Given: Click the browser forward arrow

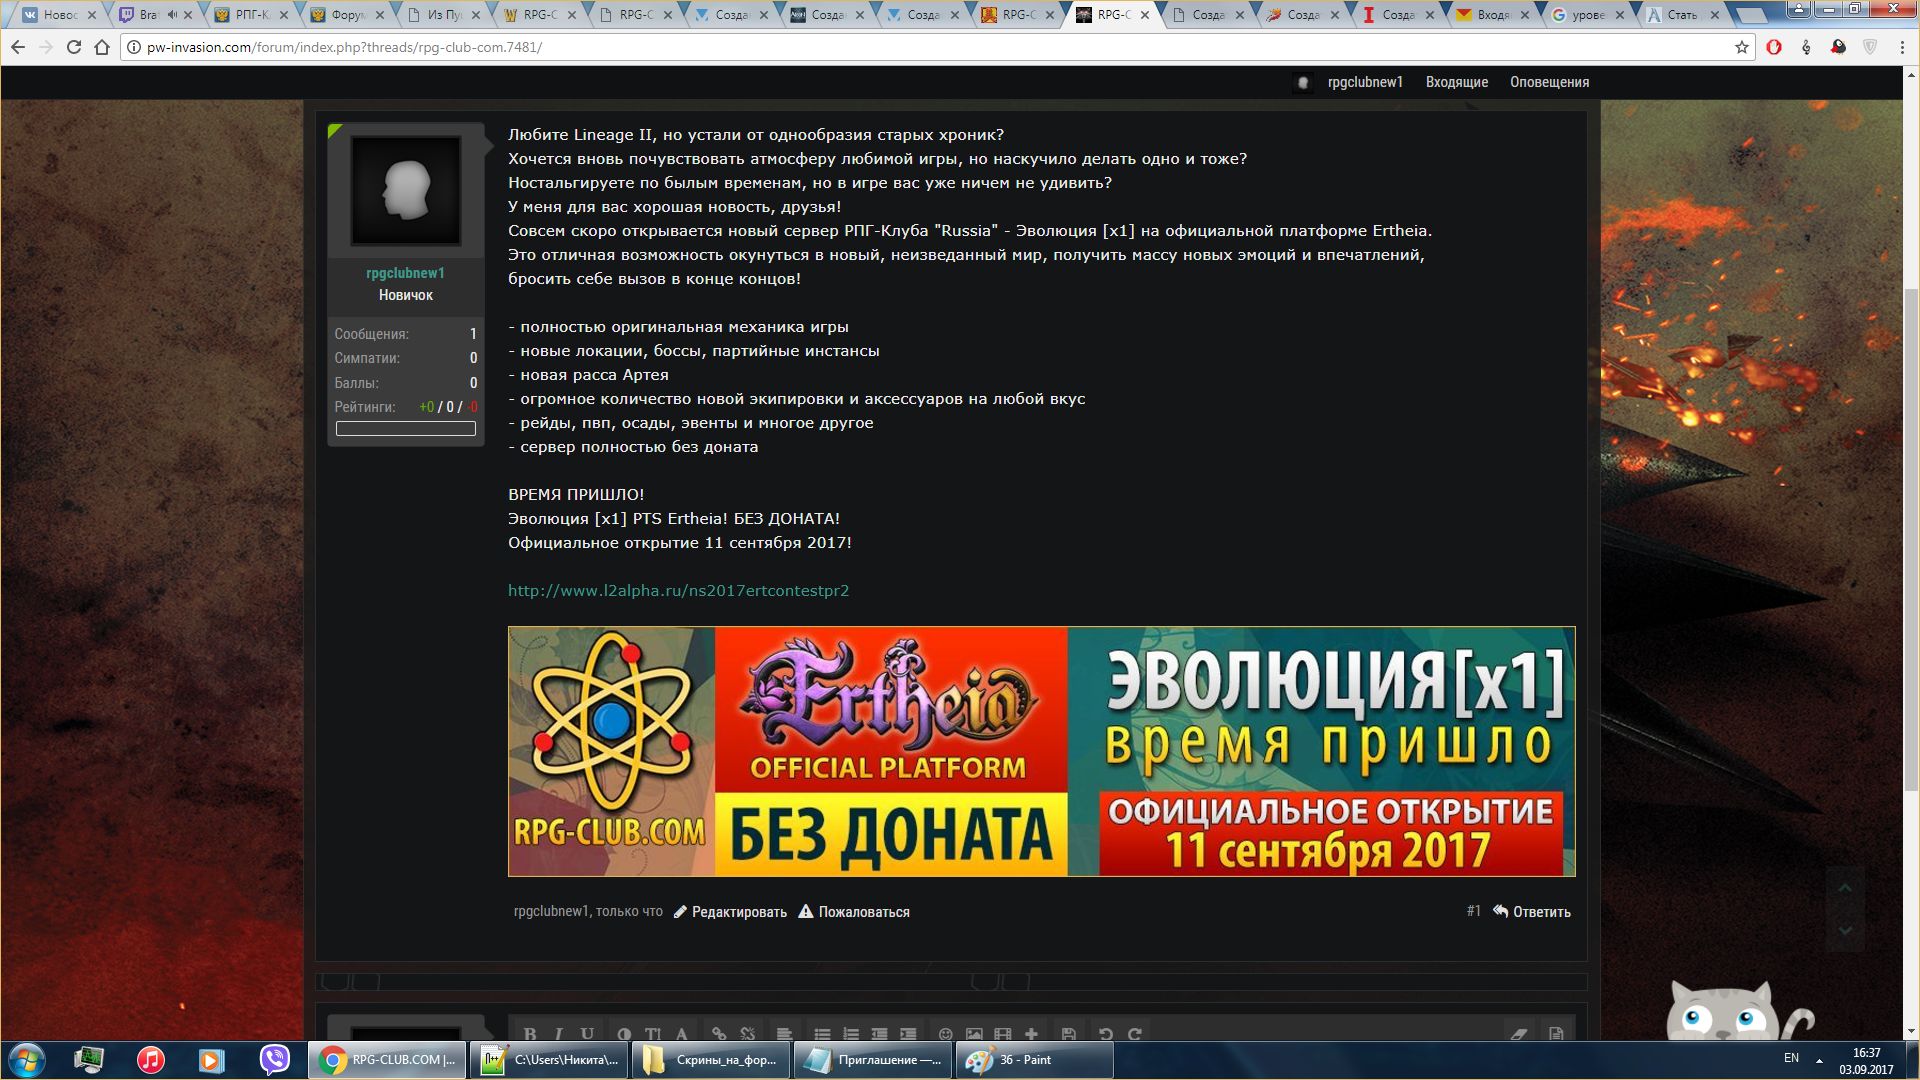Looking at the screenshot, I should coord(46,47).
